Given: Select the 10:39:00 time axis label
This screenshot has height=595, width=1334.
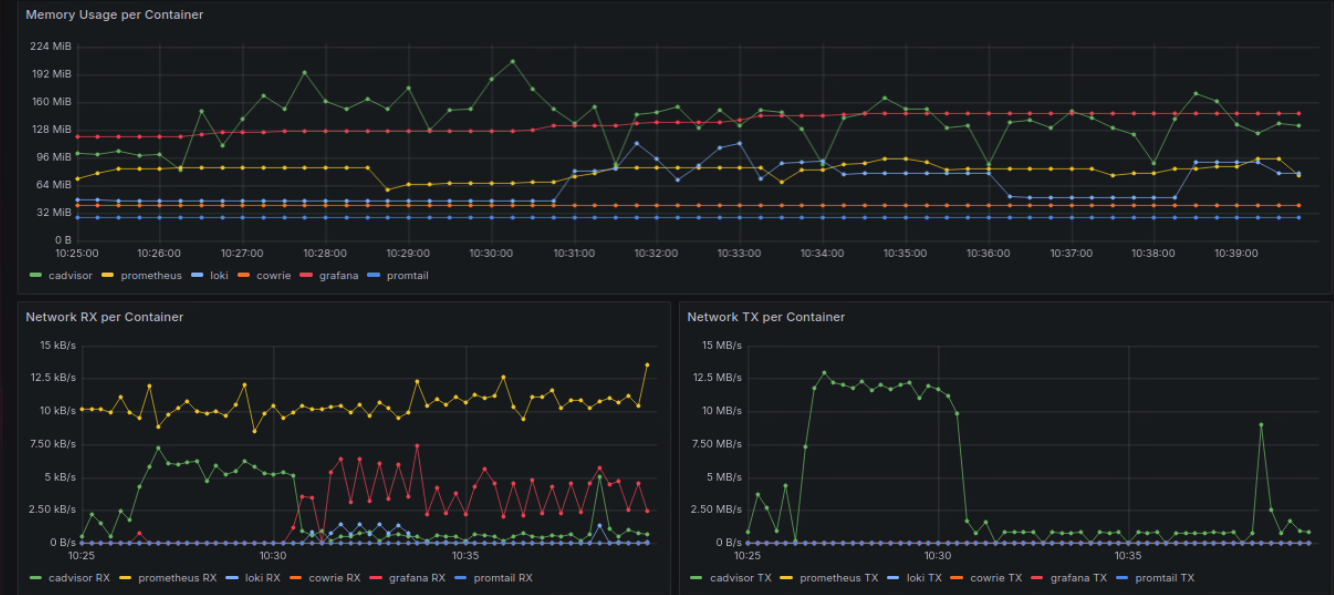Looking at the screenshot, I should click(1237, 254).
